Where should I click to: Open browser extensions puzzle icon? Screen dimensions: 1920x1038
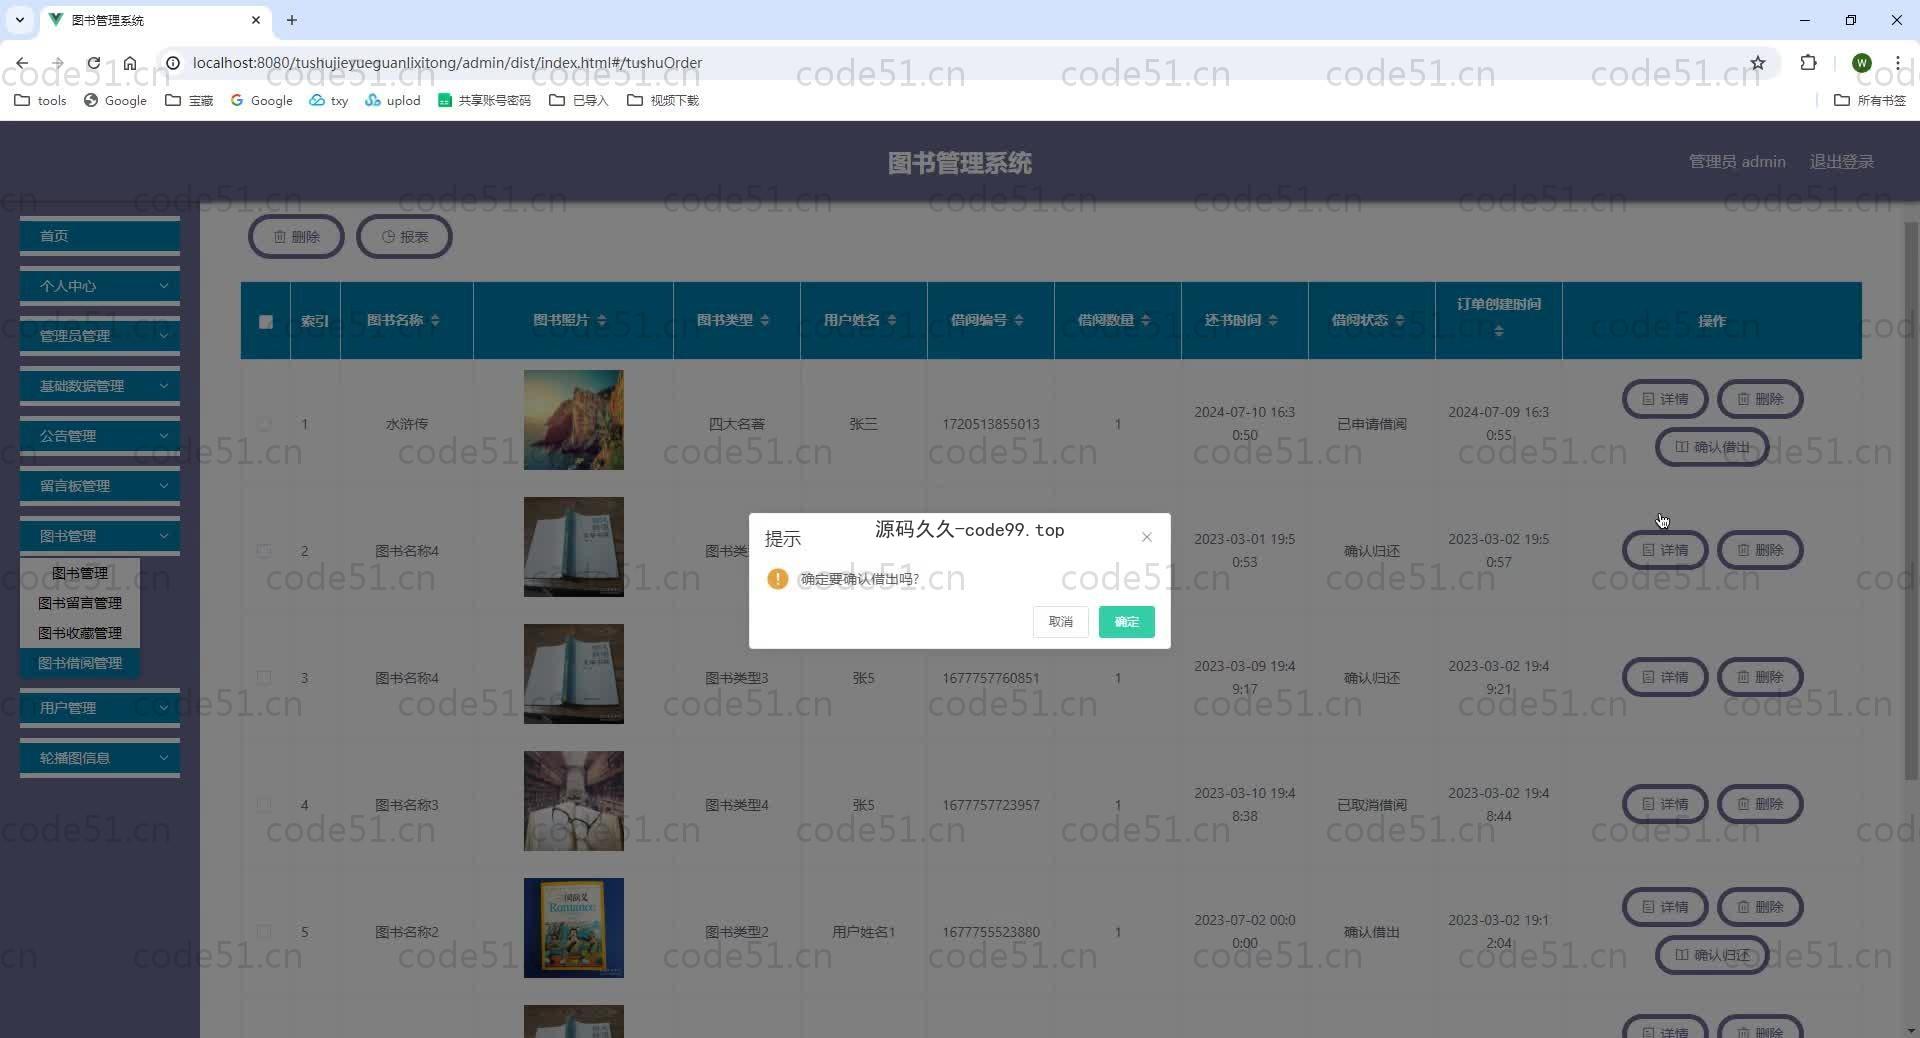[x=1808, y=63]
